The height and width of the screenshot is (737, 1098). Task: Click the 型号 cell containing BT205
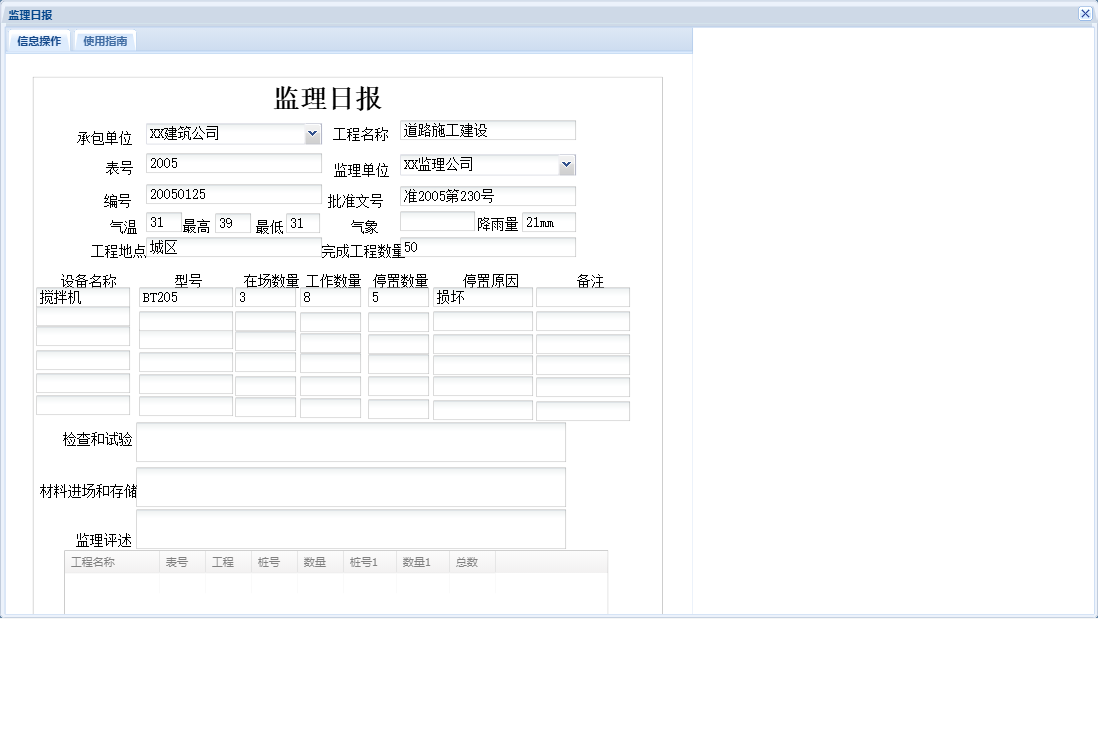(184, 296)
